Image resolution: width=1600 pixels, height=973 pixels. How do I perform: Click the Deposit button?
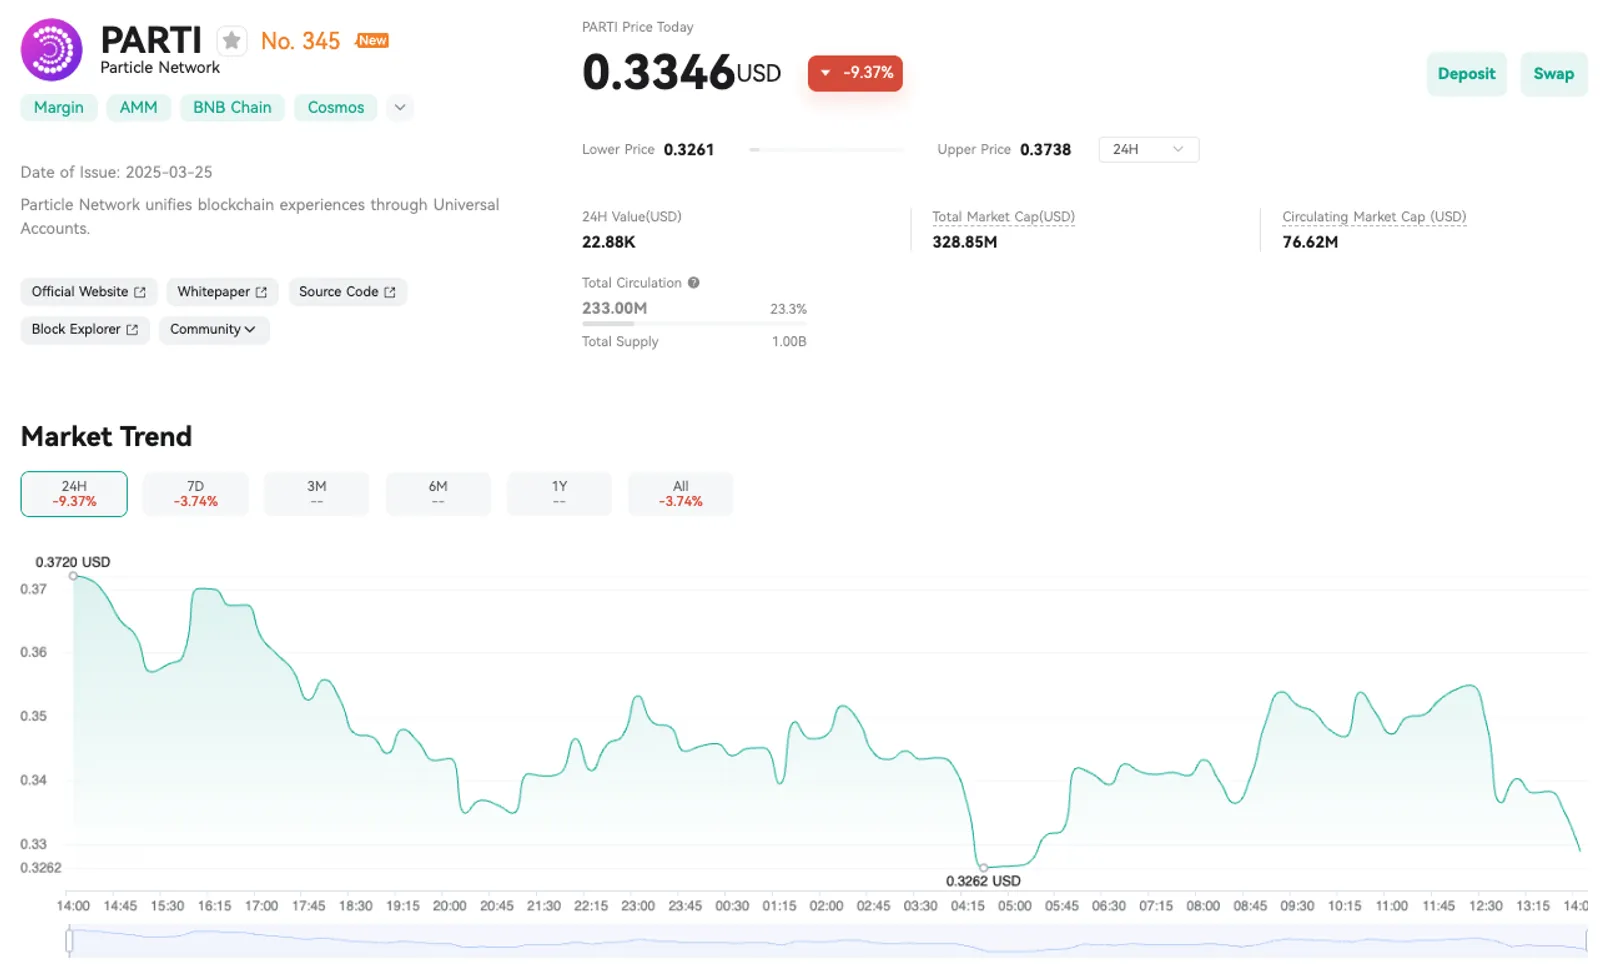click(x=1466, y=74)
